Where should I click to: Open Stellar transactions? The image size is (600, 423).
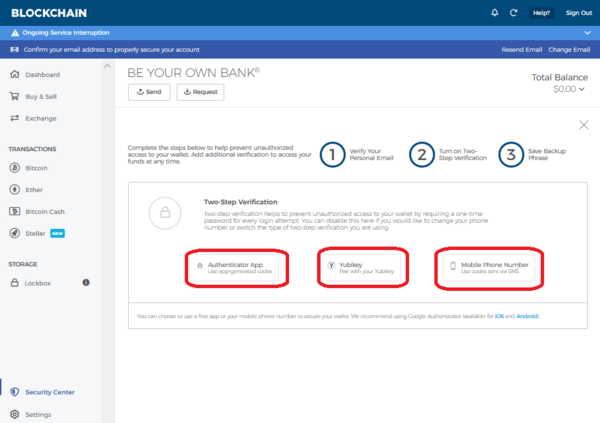tap(35, 234)
